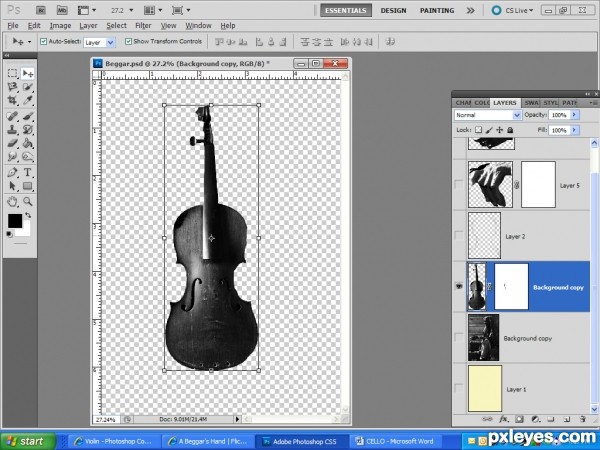The height and width of the screenshot is (450, 600).
Task: Click the 27.24% zoom field in status bar
Action: pos(105,420)
